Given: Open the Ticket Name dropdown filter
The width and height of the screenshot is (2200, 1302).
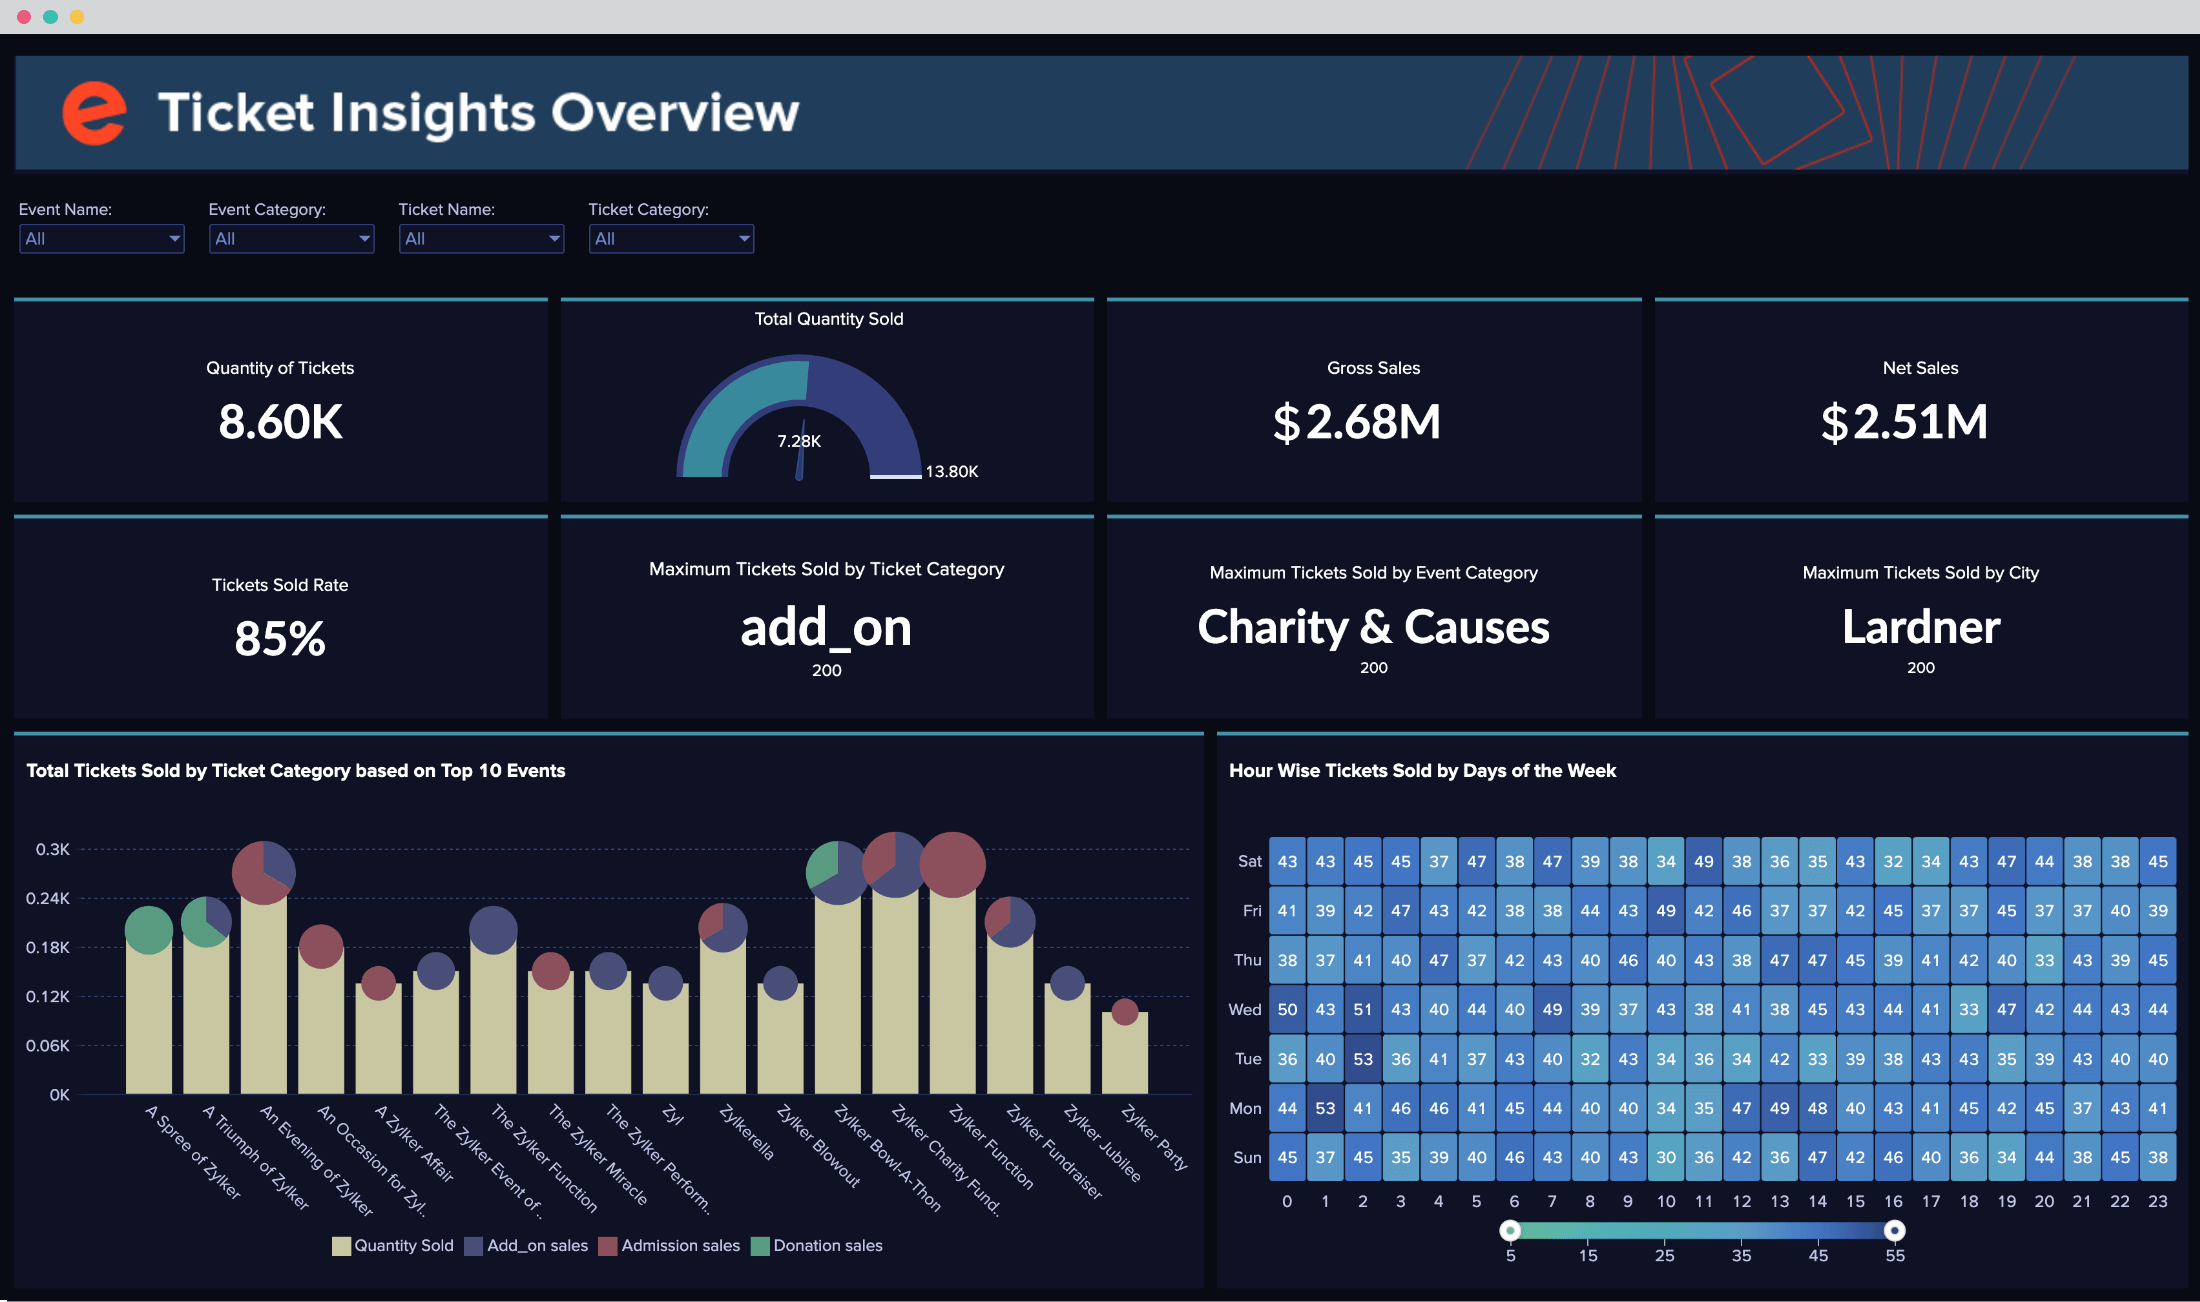Looking at the screenshot, I should pos(480,239).
